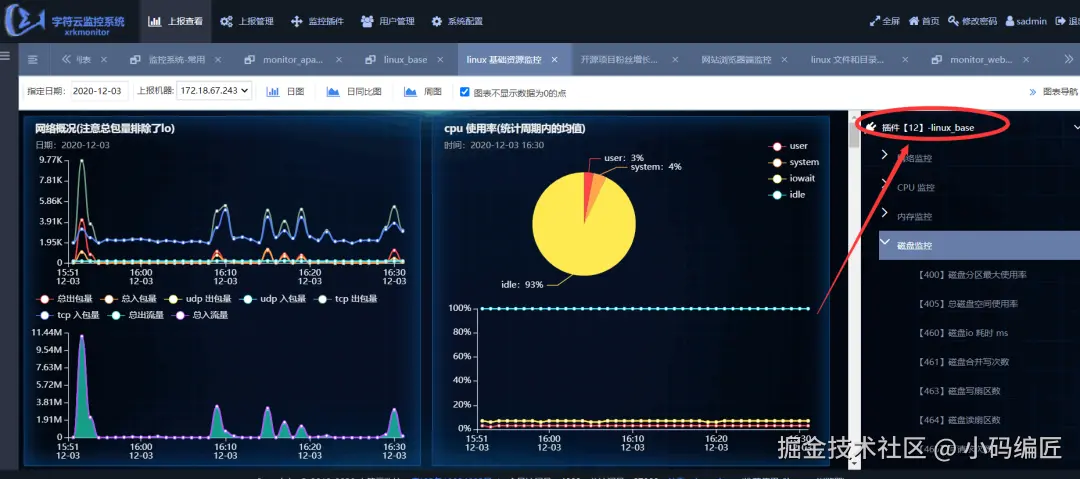The image size is (1080, 479).
Task: Toggle the 总入流量 legend series
Action: 202,315
